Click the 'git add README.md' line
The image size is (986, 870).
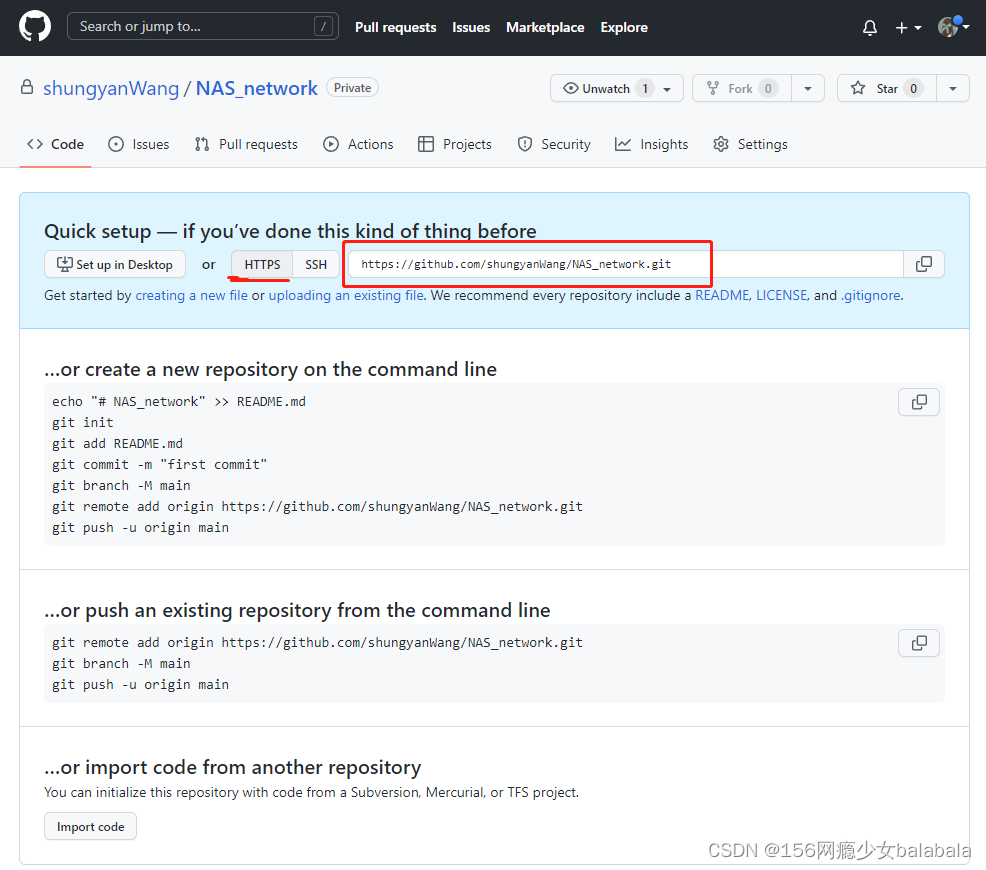[x=117, y=444]
